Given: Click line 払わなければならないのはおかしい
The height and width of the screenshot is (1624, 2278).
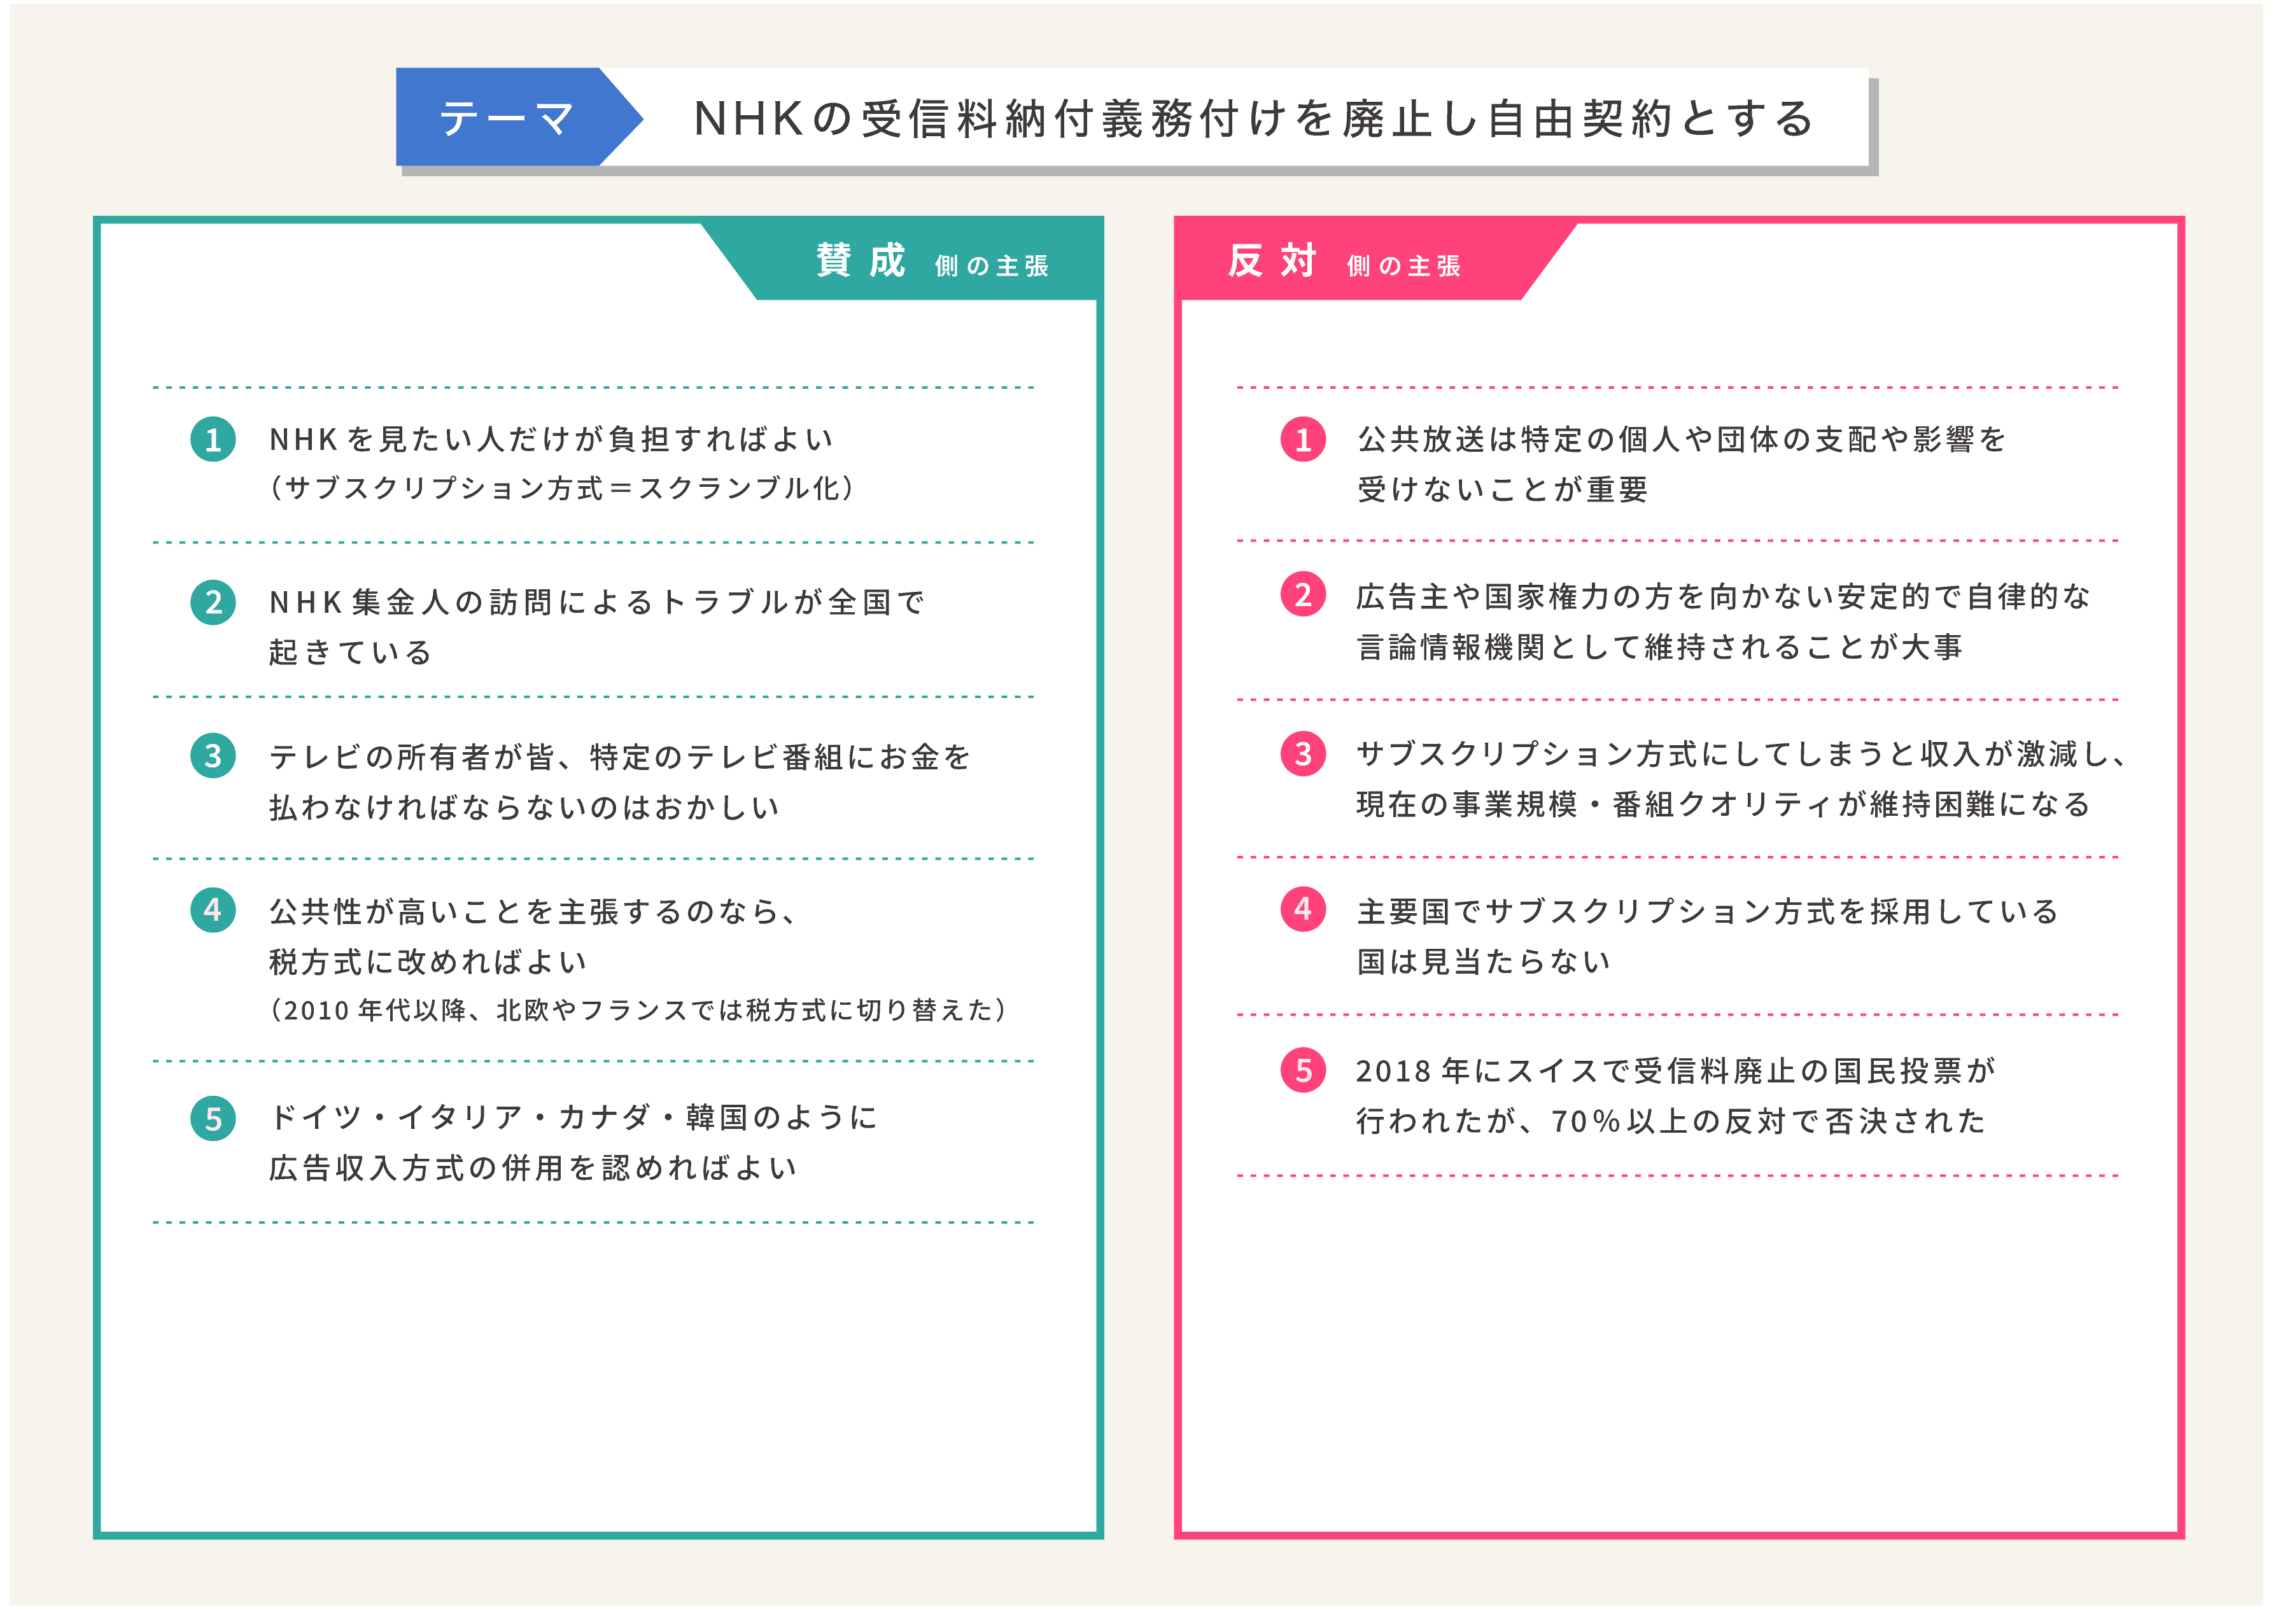Looking at the screenshot, I should point(523,807).
